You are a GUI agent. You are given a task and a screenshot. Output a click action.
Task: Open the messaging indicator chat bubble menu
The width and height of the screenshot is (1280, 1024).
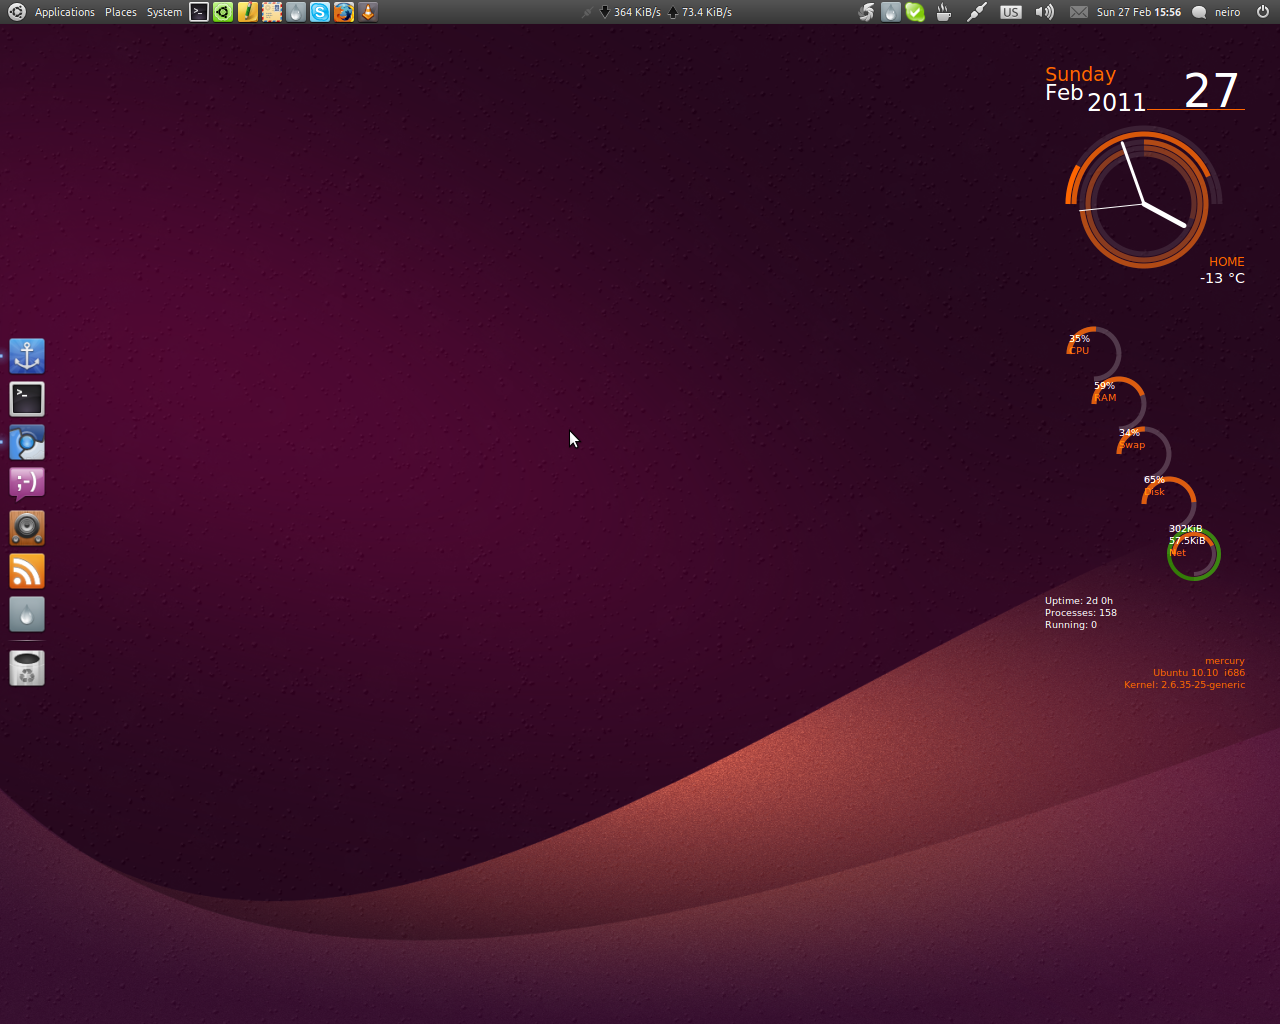[1196, 12]
